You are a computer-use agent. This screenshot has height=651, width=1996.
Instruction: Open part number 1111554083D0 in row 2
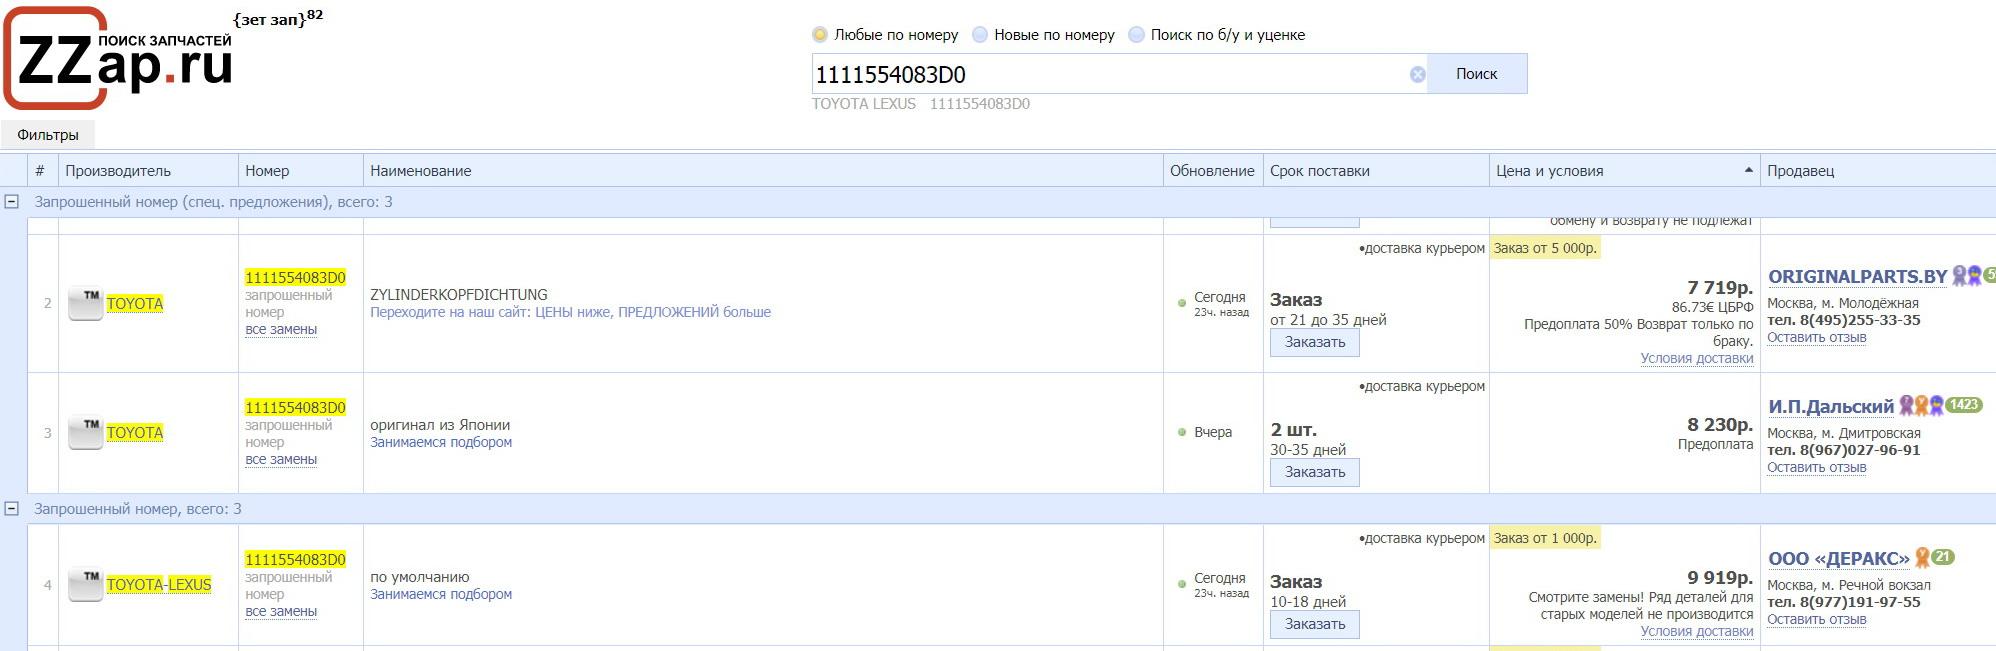[296, 278]
